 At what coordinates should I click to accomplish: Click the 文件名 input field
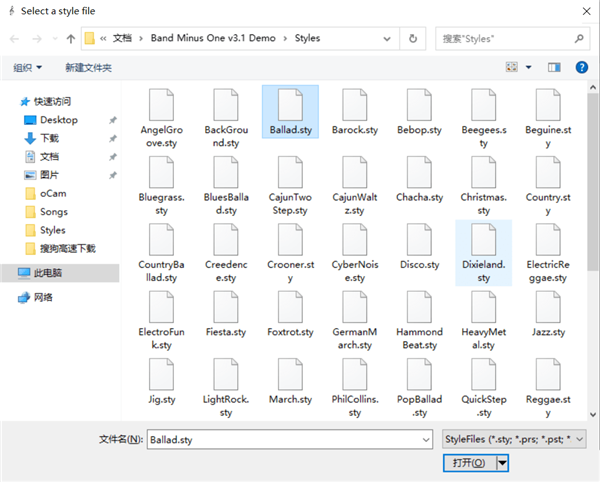pos(290,439)
